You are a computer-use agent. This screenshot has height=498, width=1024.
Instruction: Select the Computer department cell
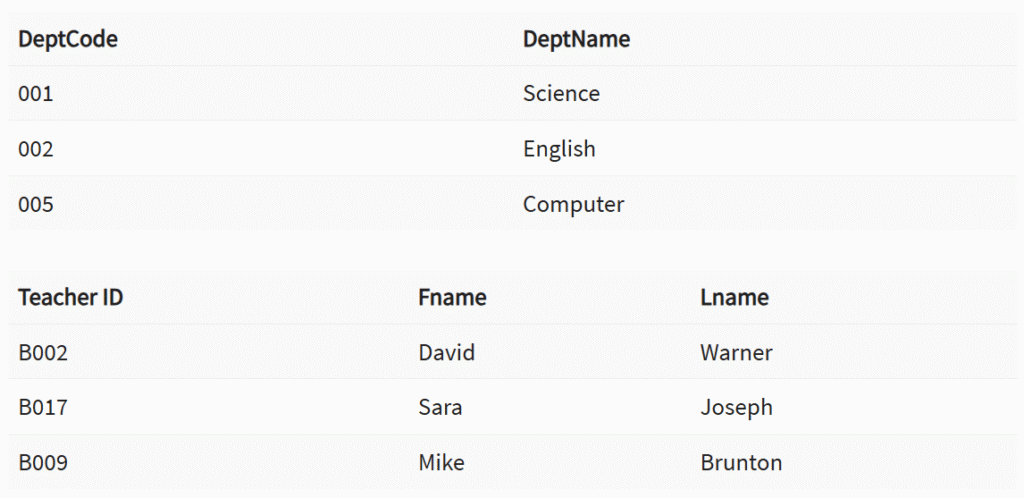tap(573, 205)
